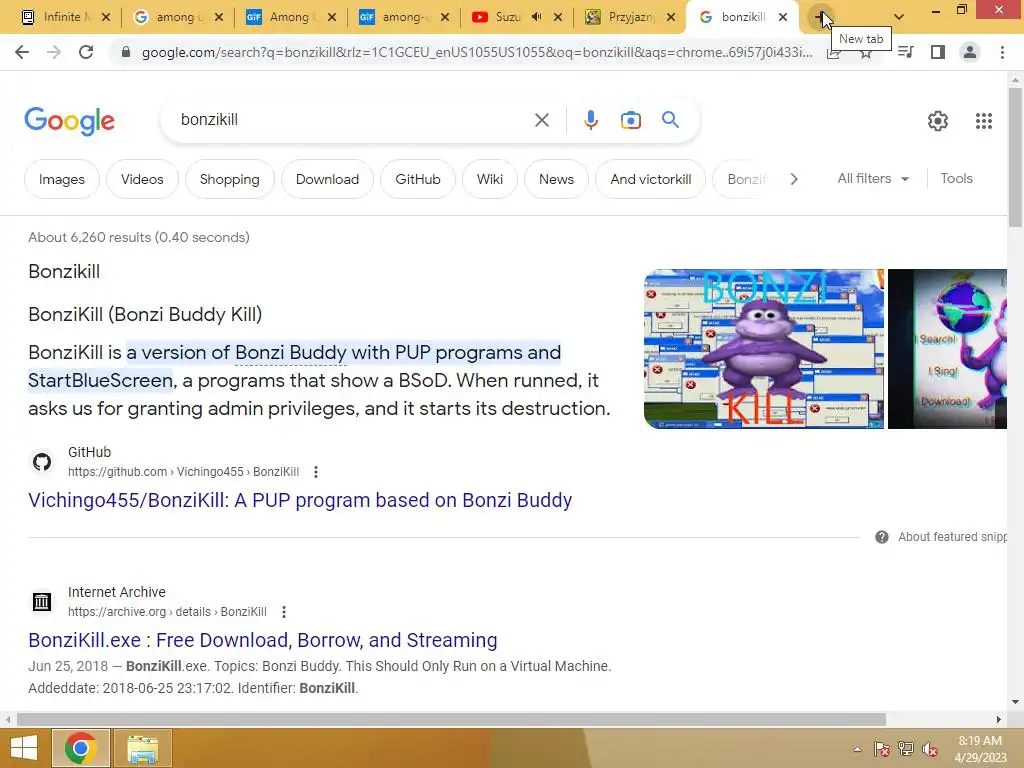
Task: Clear the search box with X
Action: 541,120
